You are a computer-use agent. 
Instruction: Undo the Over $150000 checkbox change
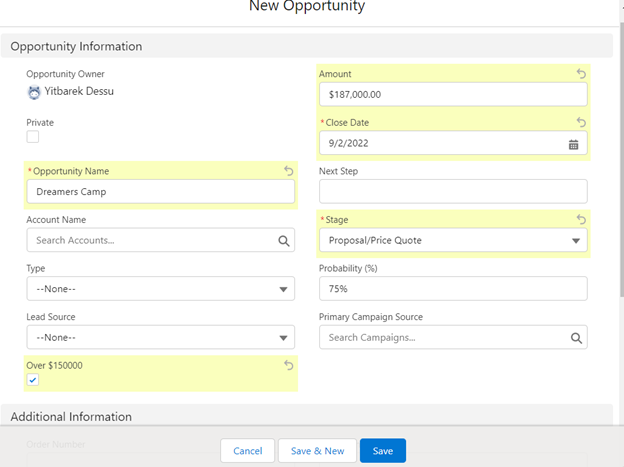coord(289,365)
